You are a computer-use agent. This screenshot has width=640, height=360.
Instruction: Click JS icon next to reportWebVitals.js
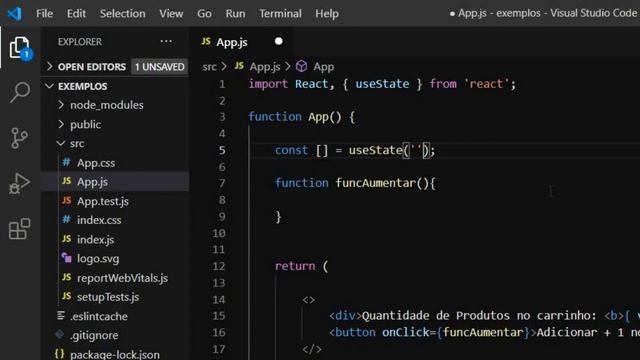67,277
